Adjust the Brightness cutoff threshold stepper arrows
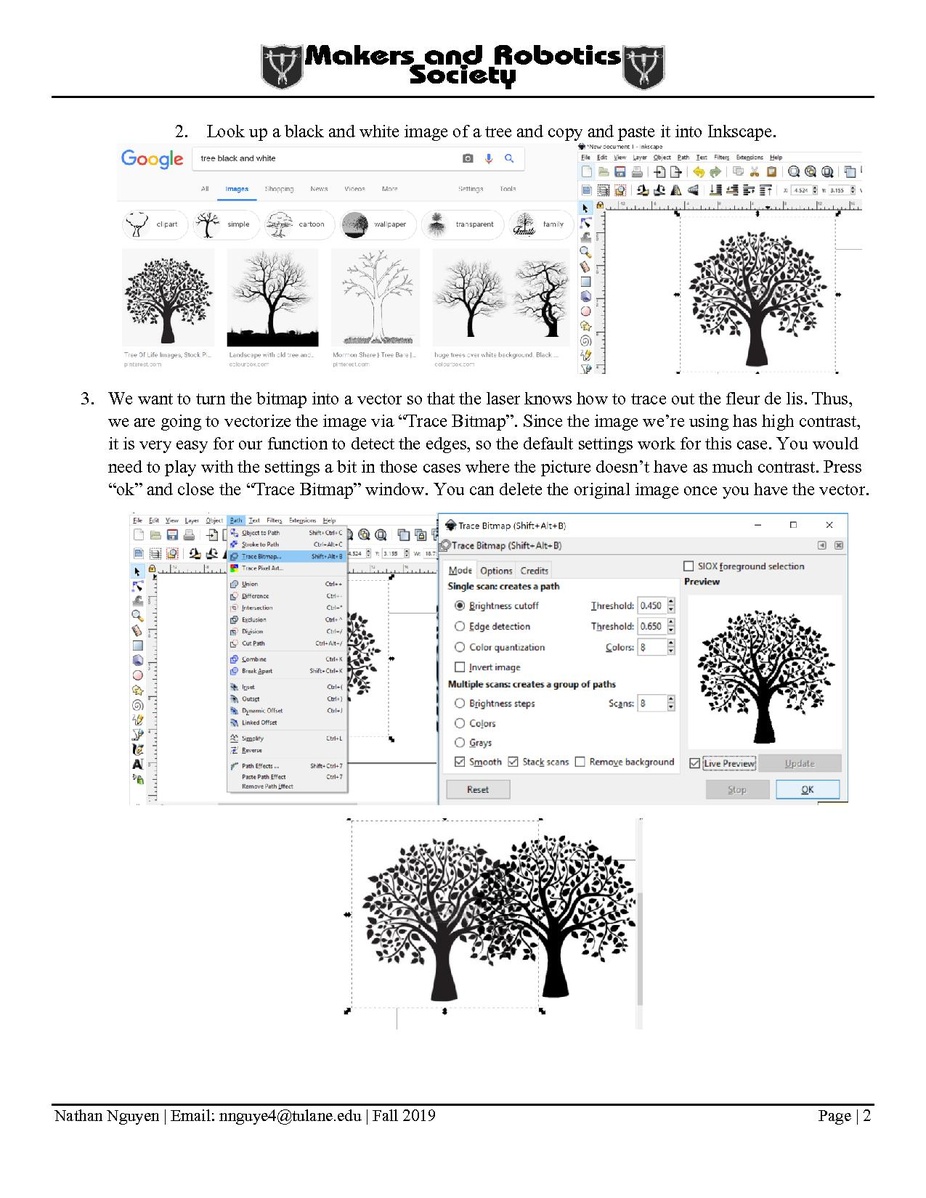Screen dimensions: 926x1198 pyautogui.click(x=670, y=606)
